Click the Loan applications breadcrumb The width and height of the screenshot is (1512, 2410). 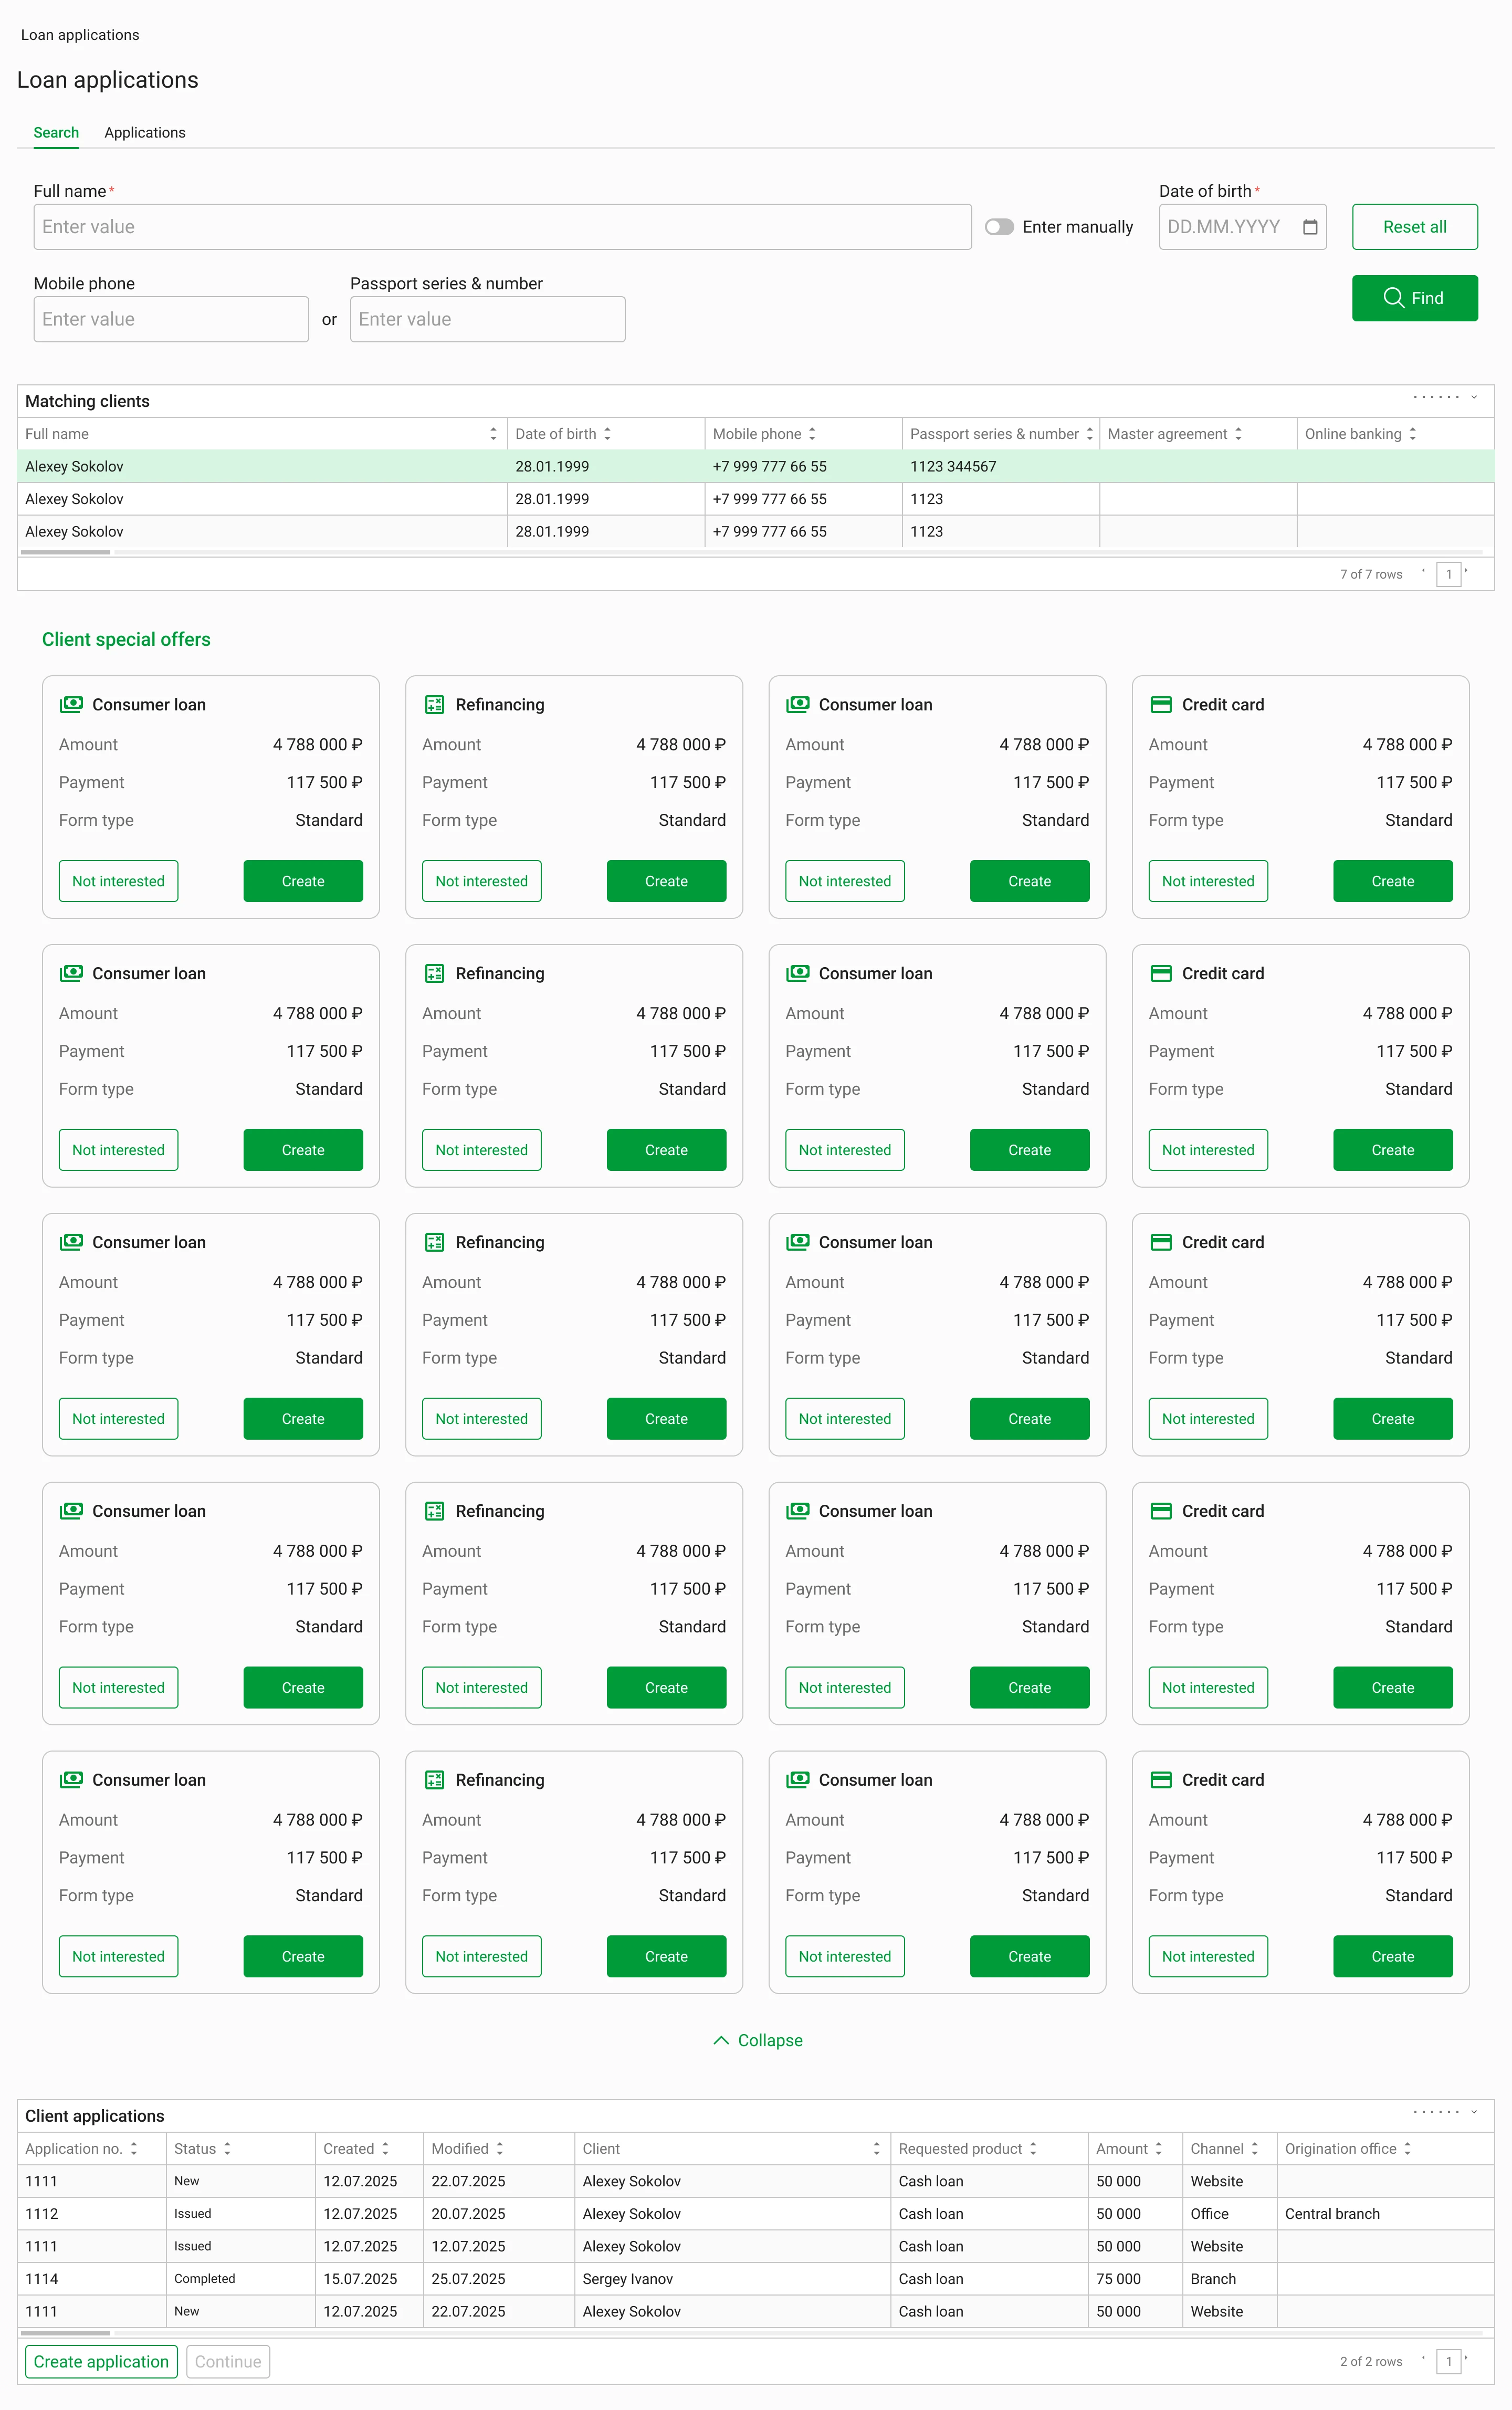(x=80, y=35)
